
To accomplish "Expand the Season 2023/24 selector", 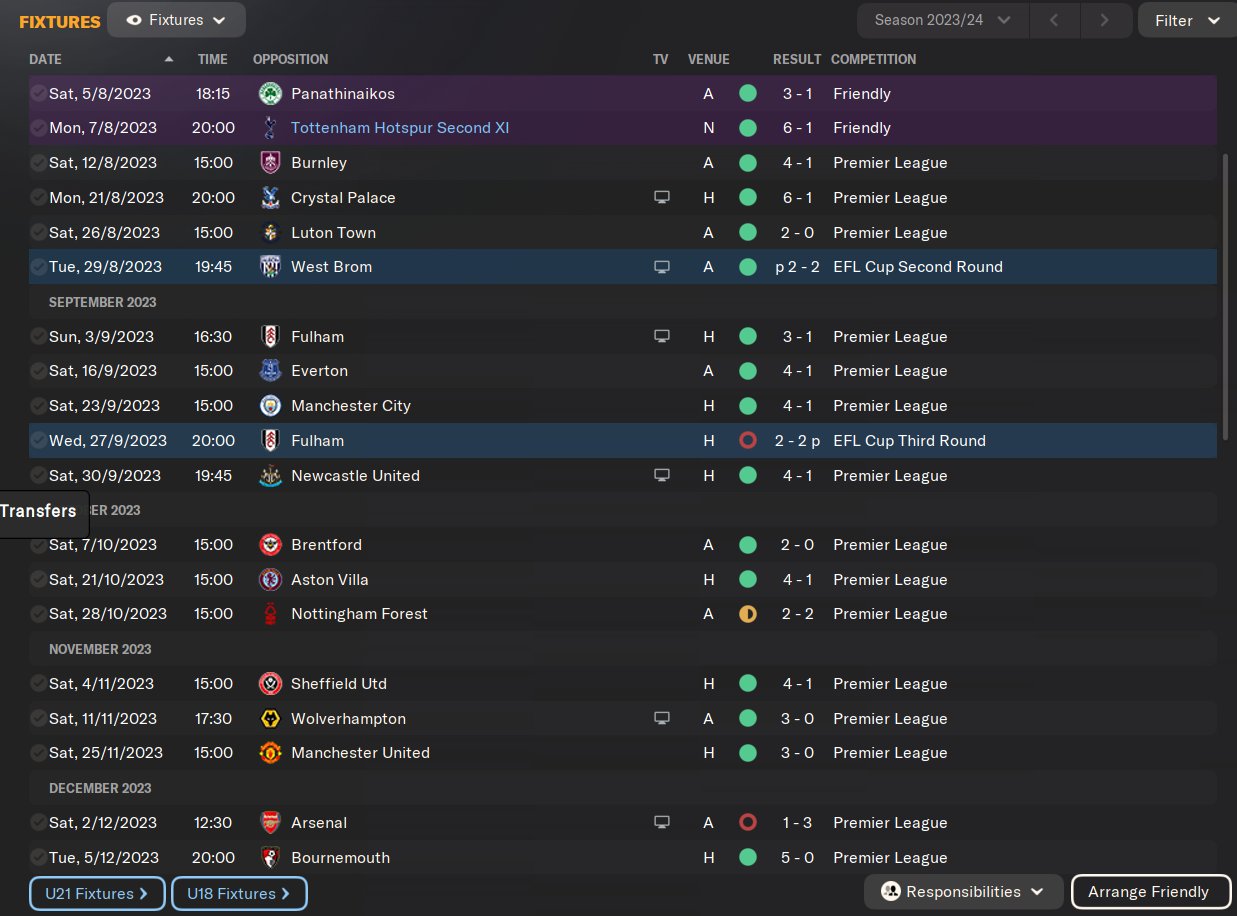I will tap(942, 20).
